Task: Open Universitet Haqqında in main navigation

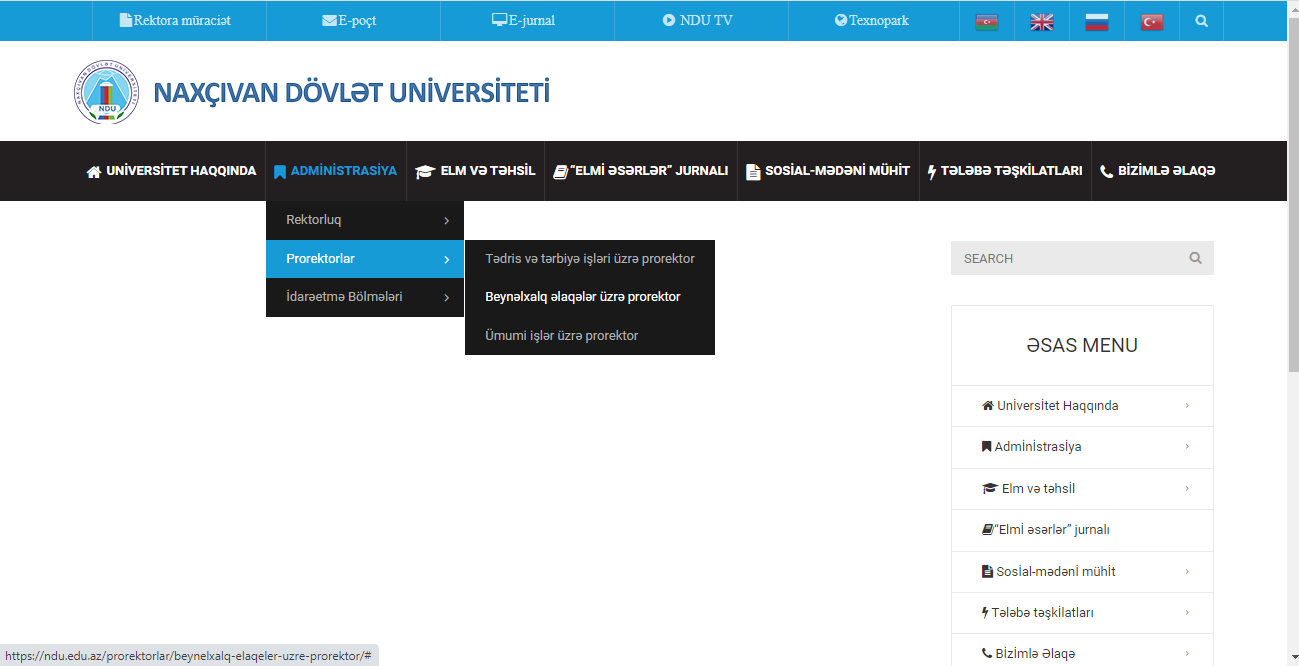Action: pyautogui.click(x=171, y=171)
